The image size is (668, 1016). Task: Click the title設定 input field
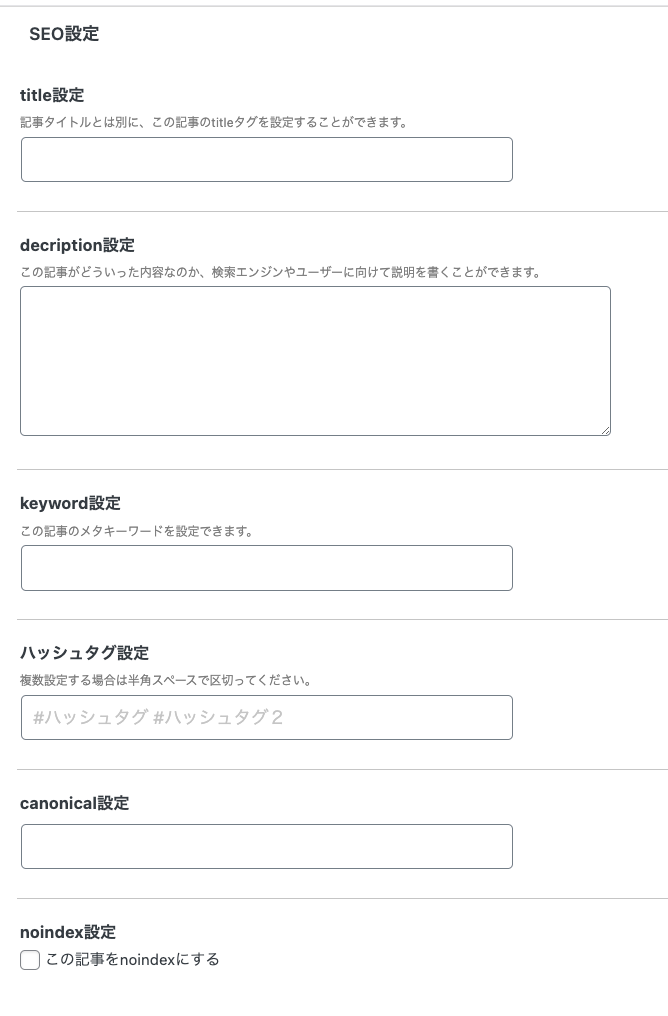pyautogui.click(x=266, y=160)
